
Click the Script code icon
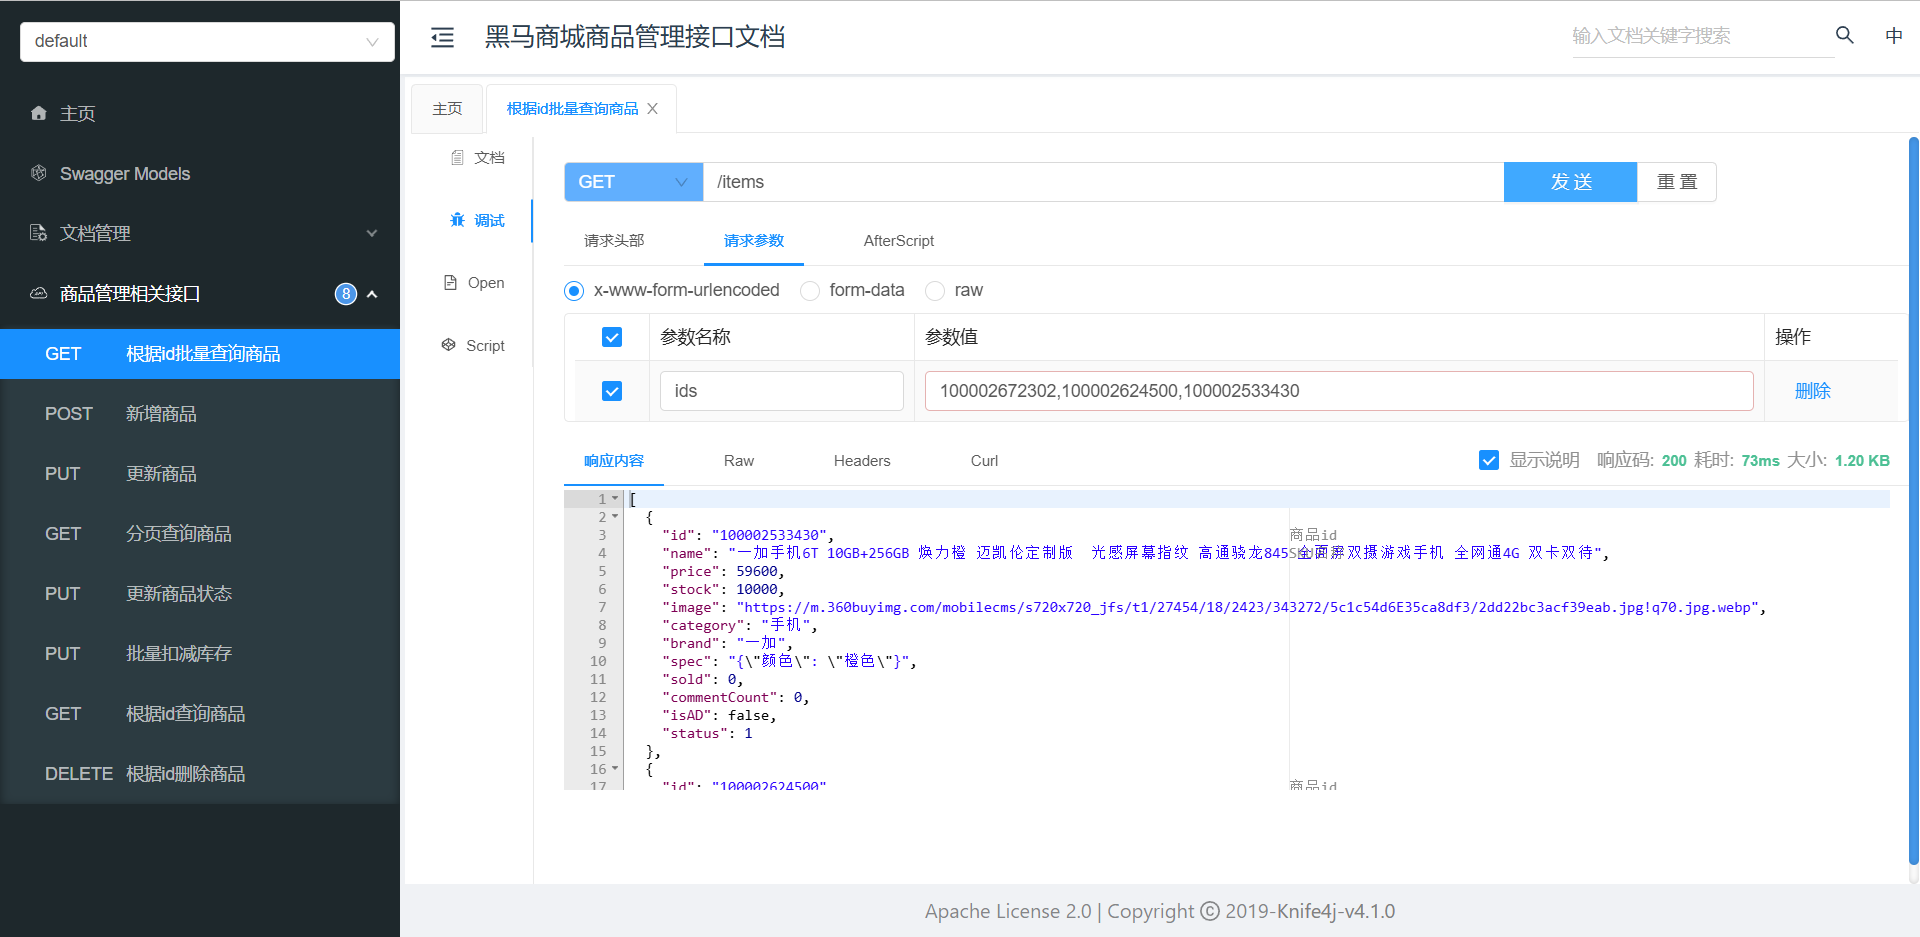click(448, 345)
